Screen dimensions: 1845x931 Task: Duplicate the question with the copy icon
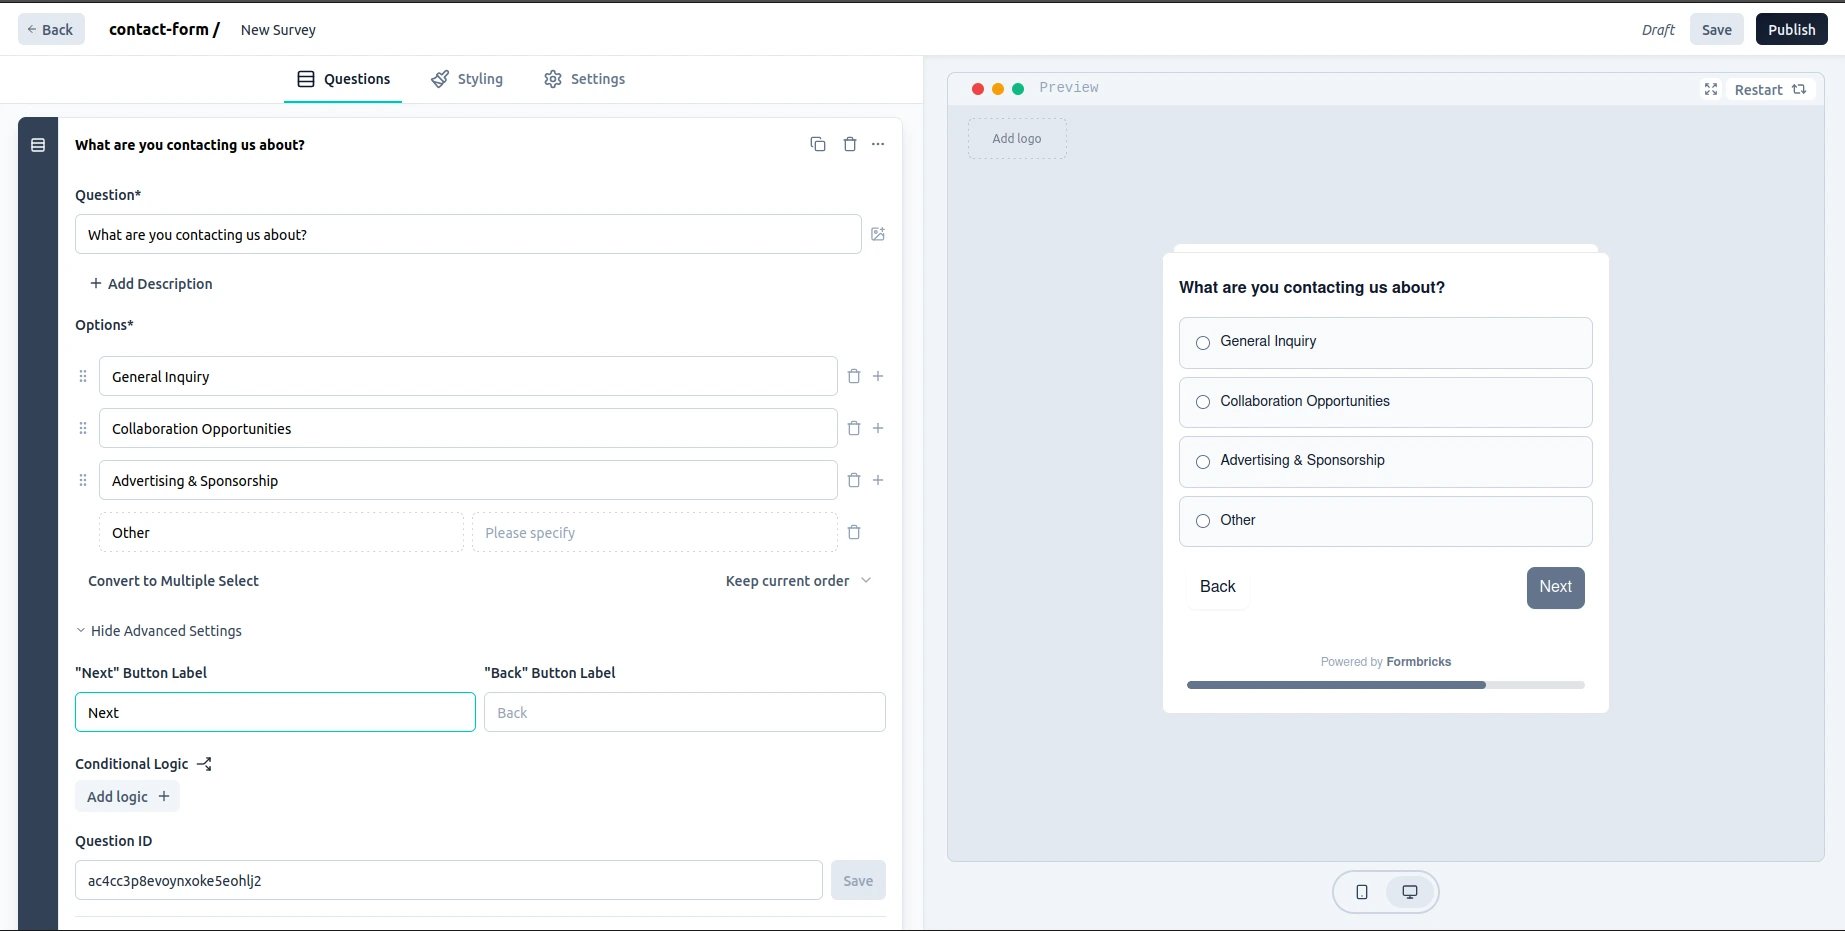pyautogui.click(x=818, y=144)
